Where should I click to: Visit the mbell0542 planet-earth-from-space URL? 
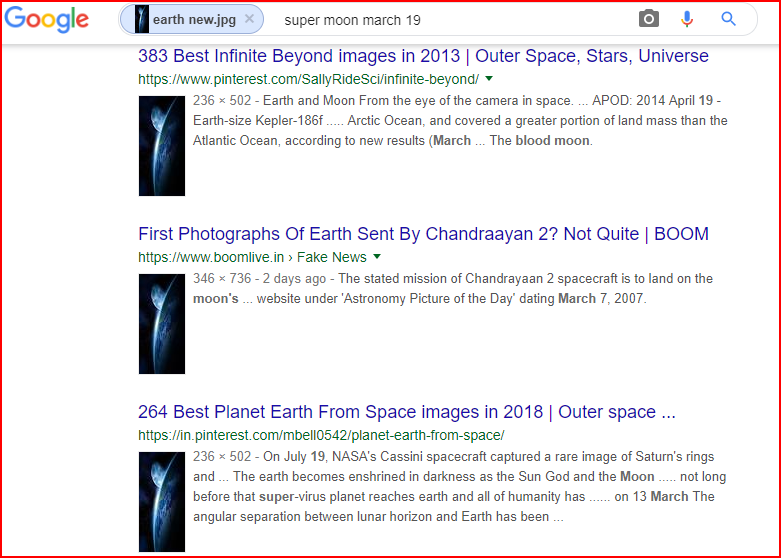pyautogui.click(x=321, y=435)
